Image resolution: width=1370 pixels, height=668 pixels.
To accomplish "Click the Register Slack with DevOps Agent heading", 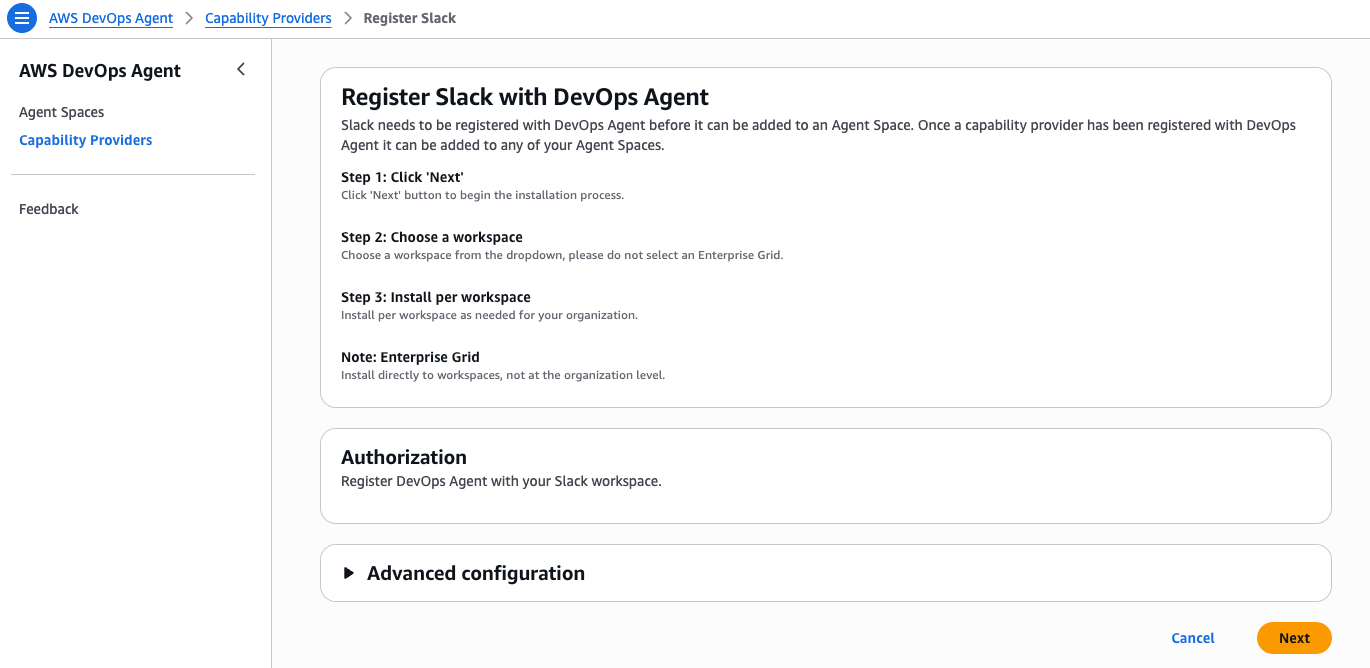I will tap(525, 97).
